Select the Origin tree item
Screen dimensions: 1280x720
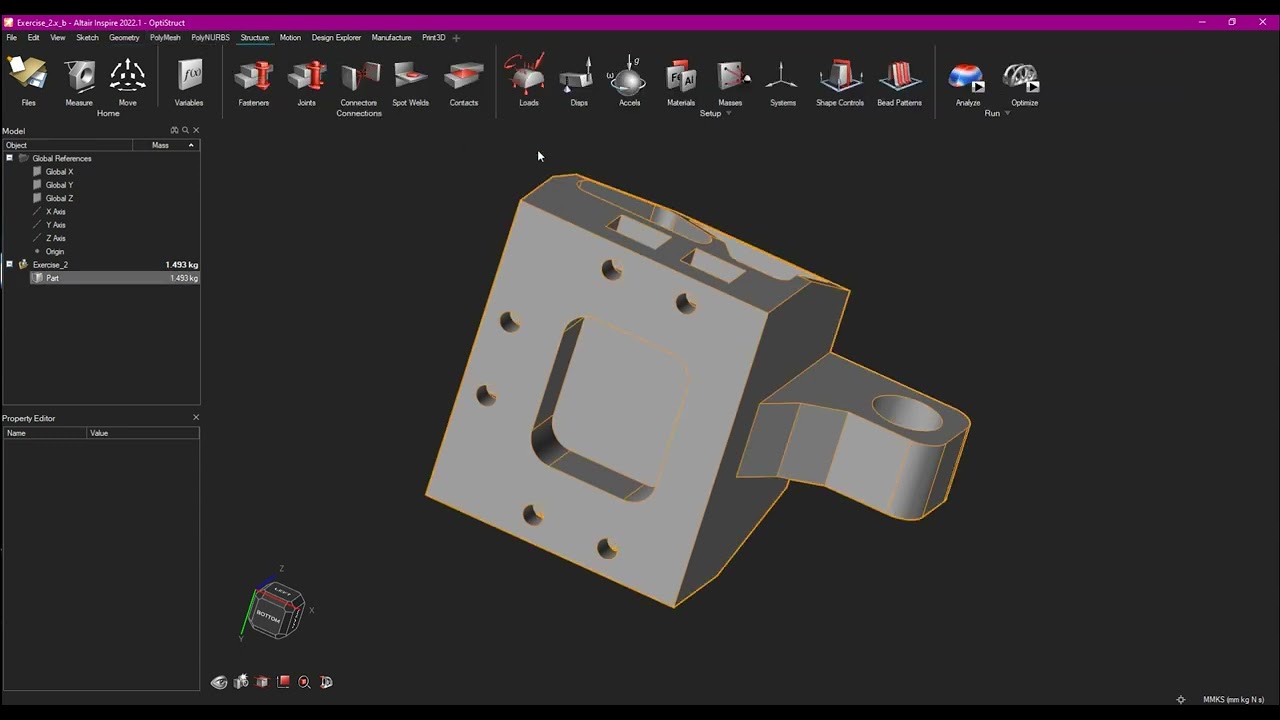click(x=54, y=251)
